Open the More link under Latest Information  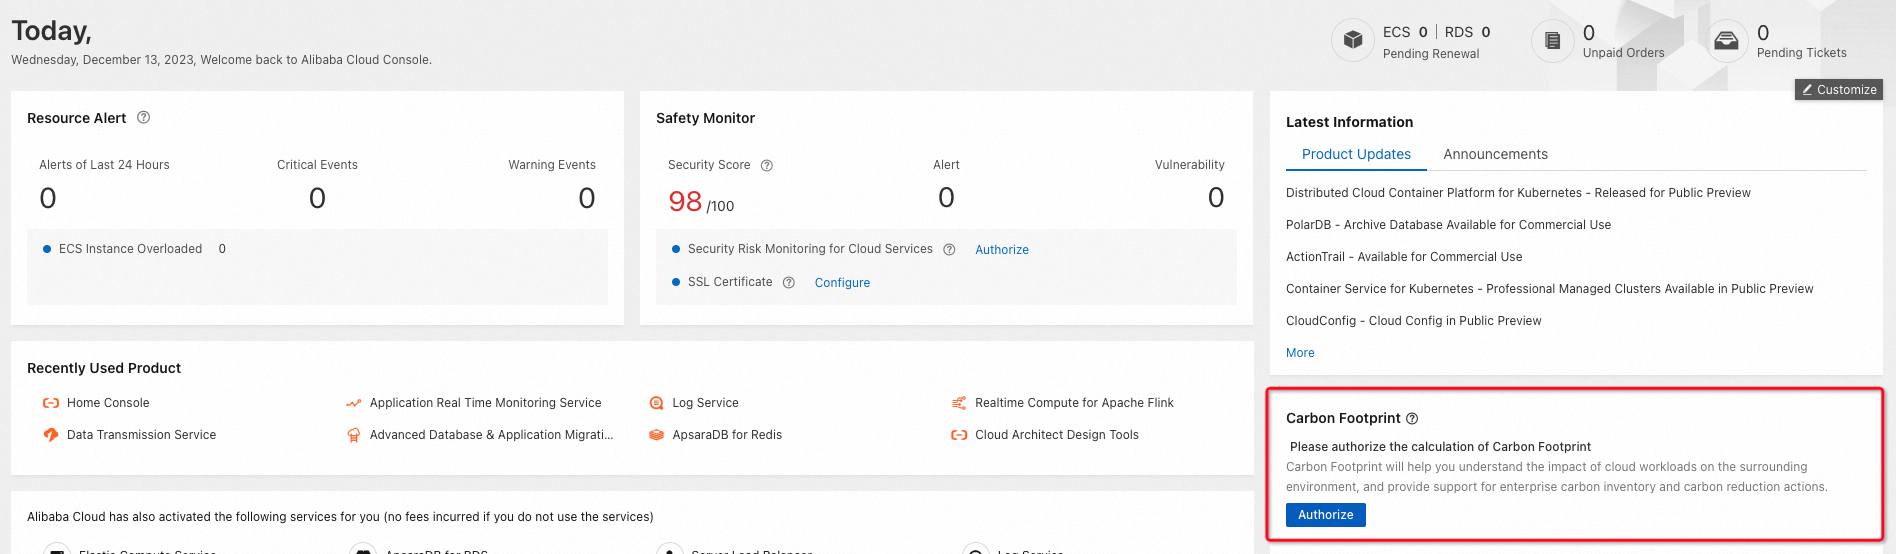1300,353
